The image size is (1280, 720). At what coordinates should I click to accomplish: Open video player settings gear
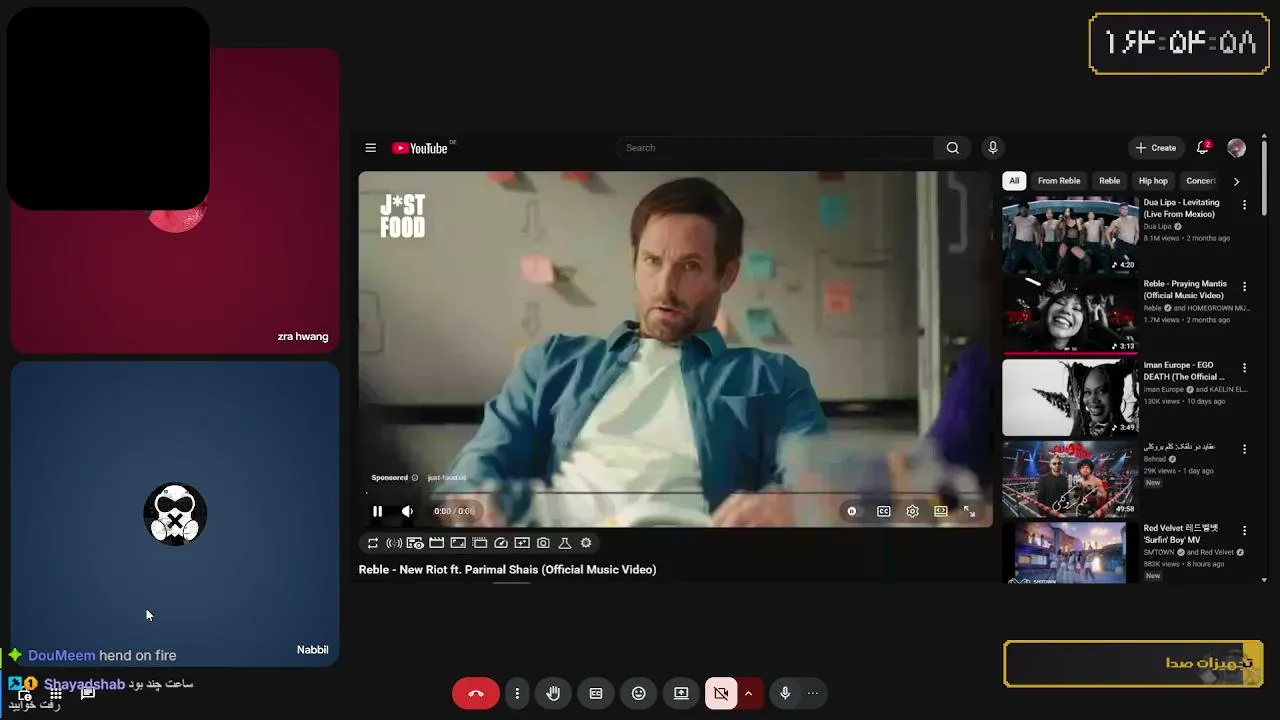[912, 511]
